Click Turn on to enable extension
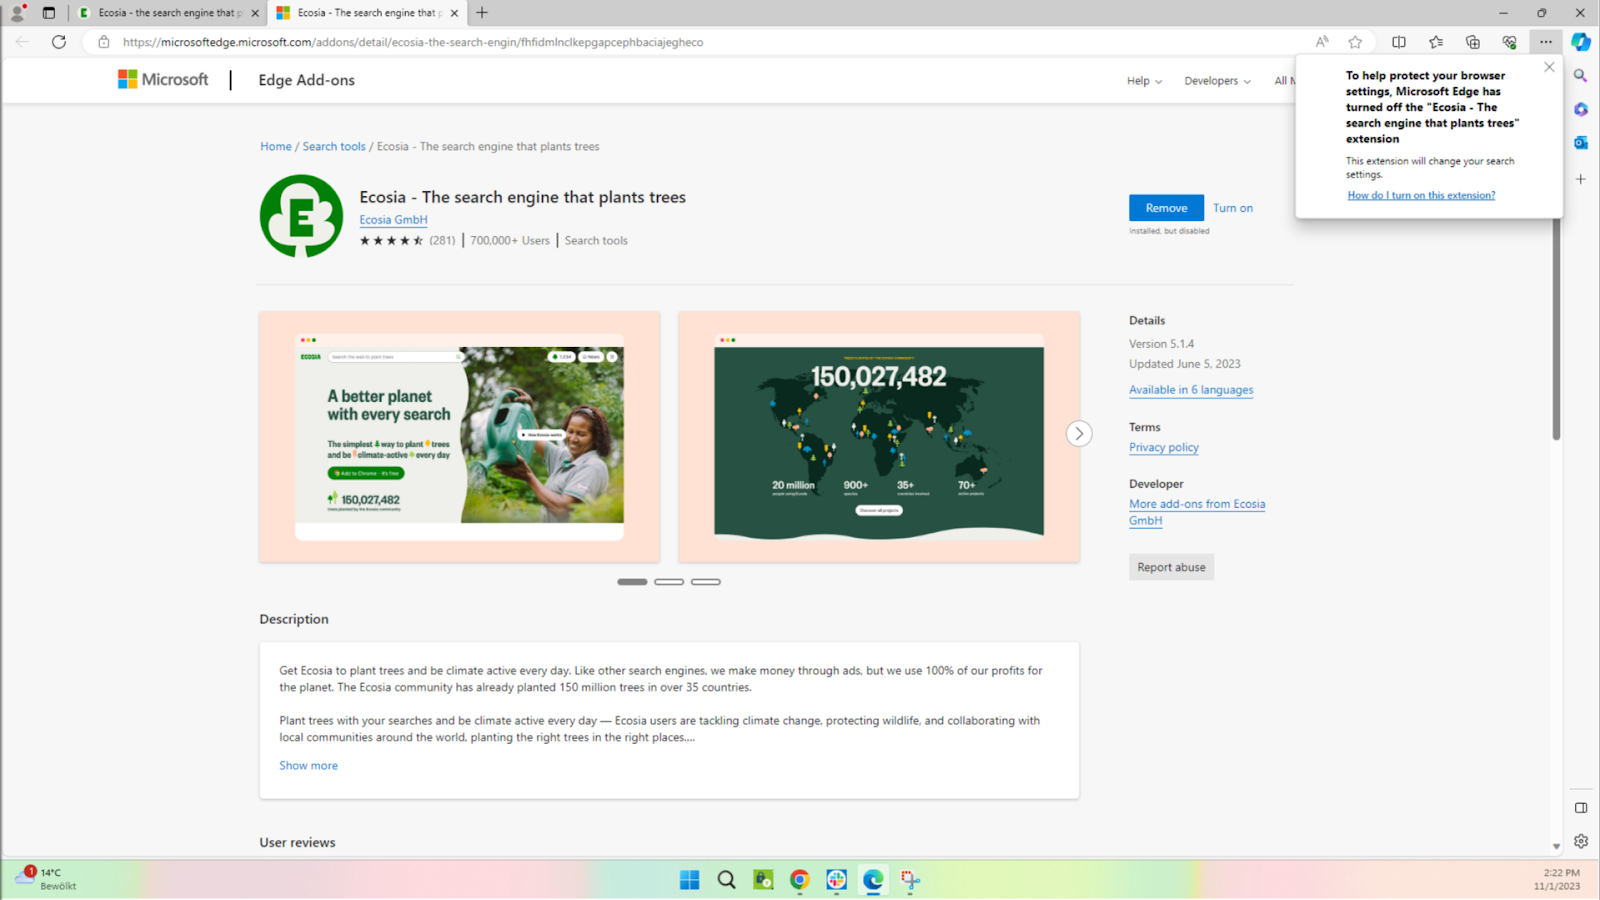This screenshot has height=900, width=1600. 1233,208
